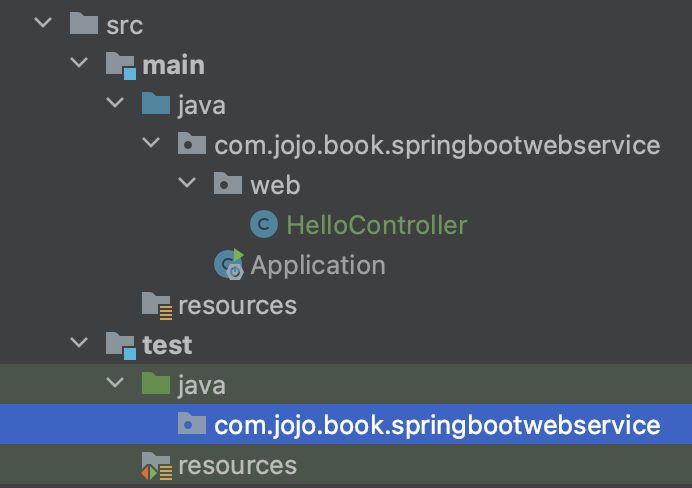The width and height of the screenshot is (692, 488).
Task: Select the test module label
Action: point(167,345)
